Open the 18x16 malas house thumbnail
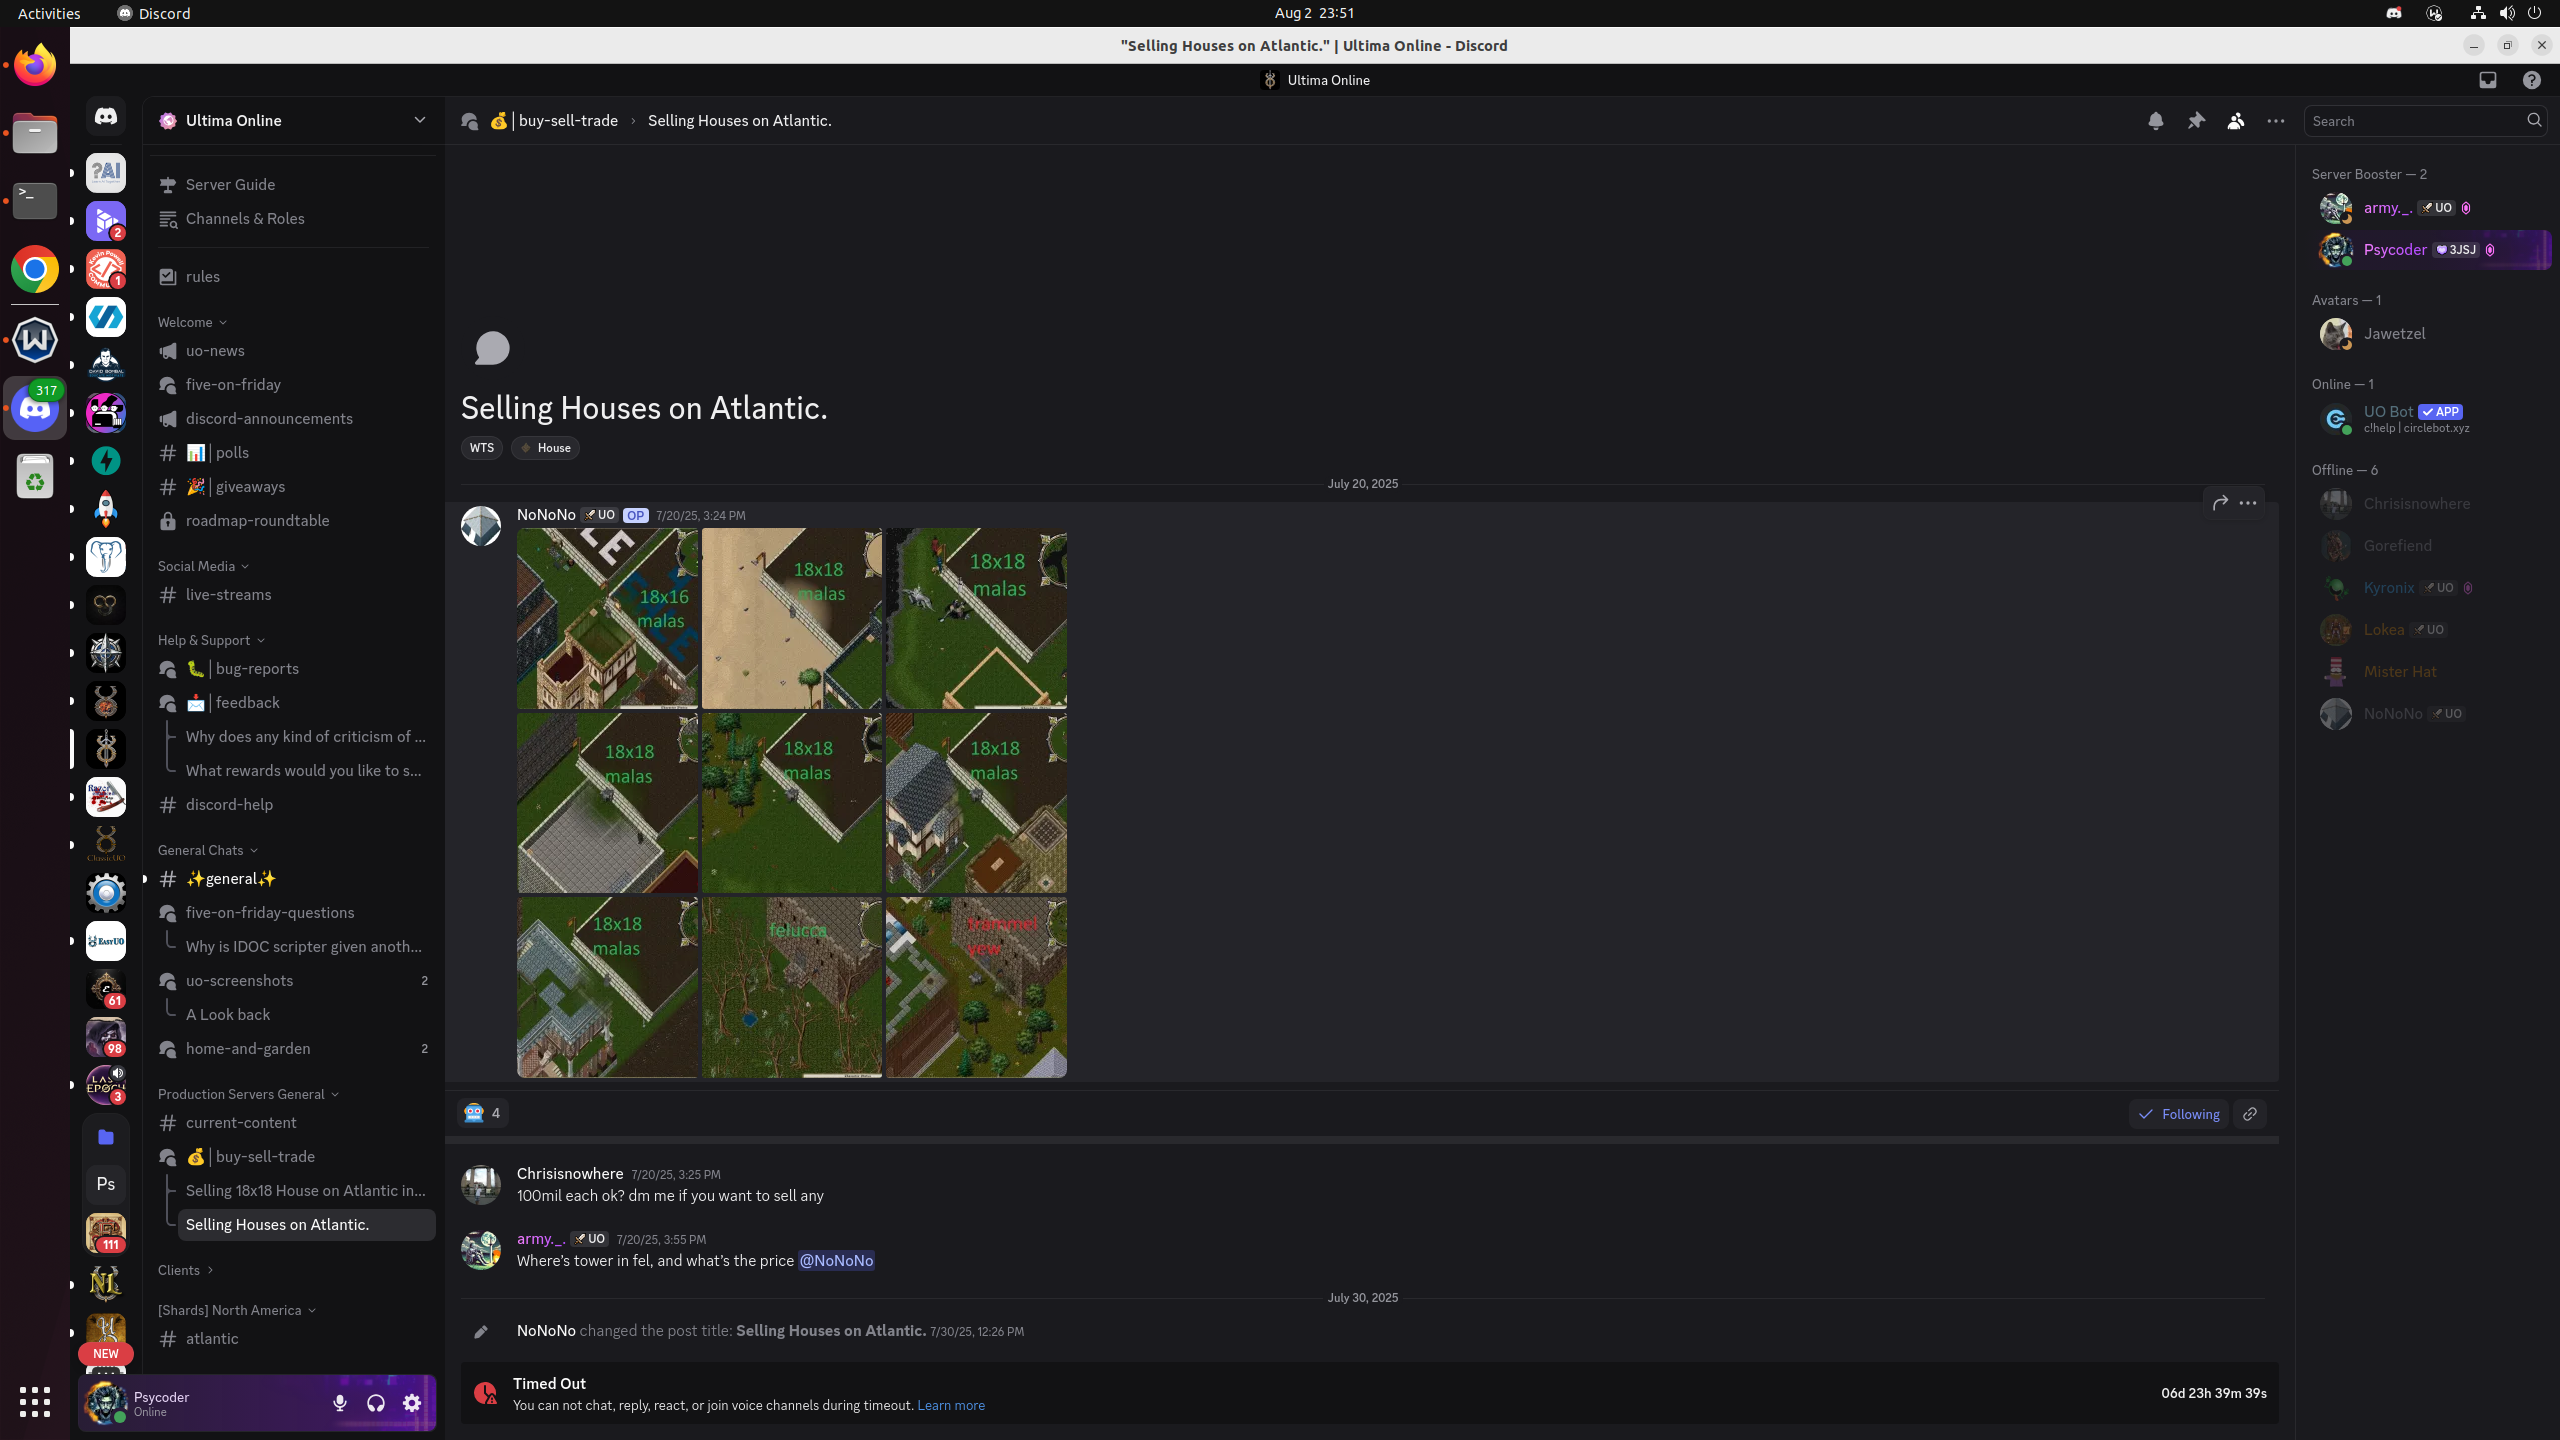 [x=607, y=618]
